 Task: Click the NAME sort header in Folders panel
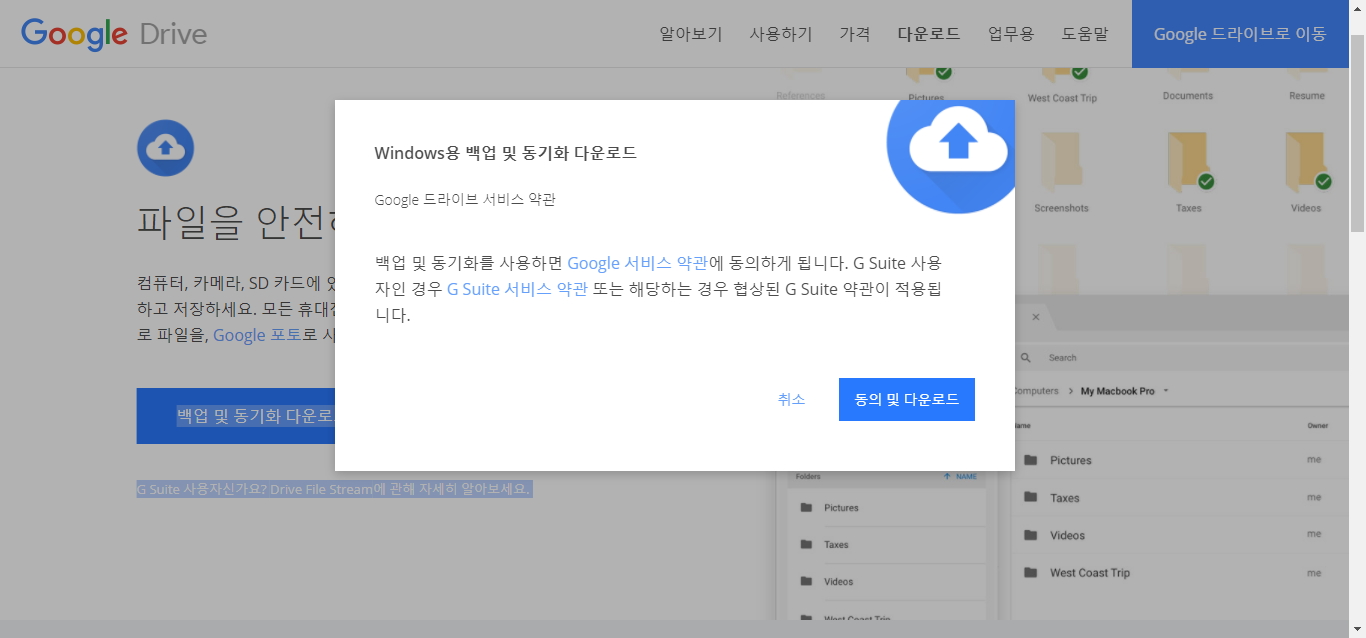point(960,477)
